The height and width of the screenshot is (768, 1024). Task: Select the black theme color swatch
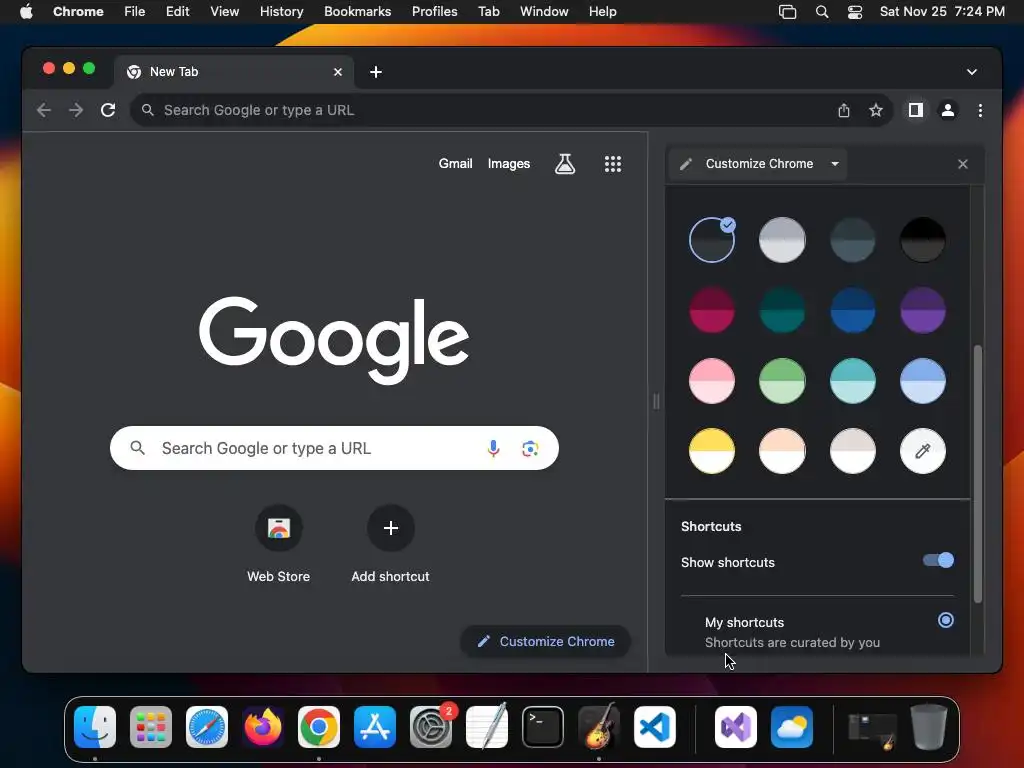pyautogui.click(x=923, y=240)
